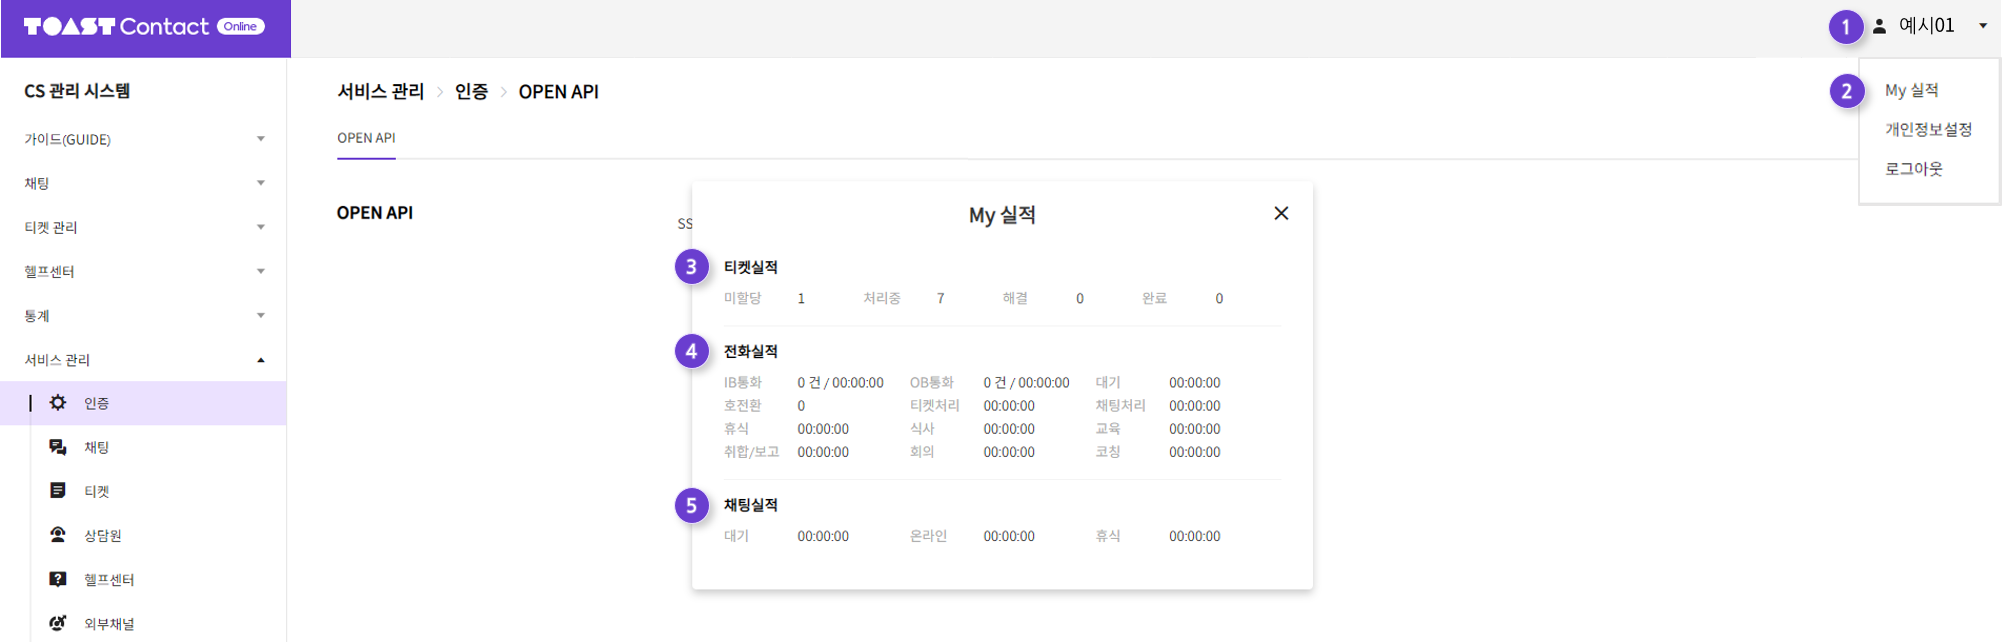The image size is (2002, 642).
Task: Click the Online status badge
Action: (x=241, y=27)
